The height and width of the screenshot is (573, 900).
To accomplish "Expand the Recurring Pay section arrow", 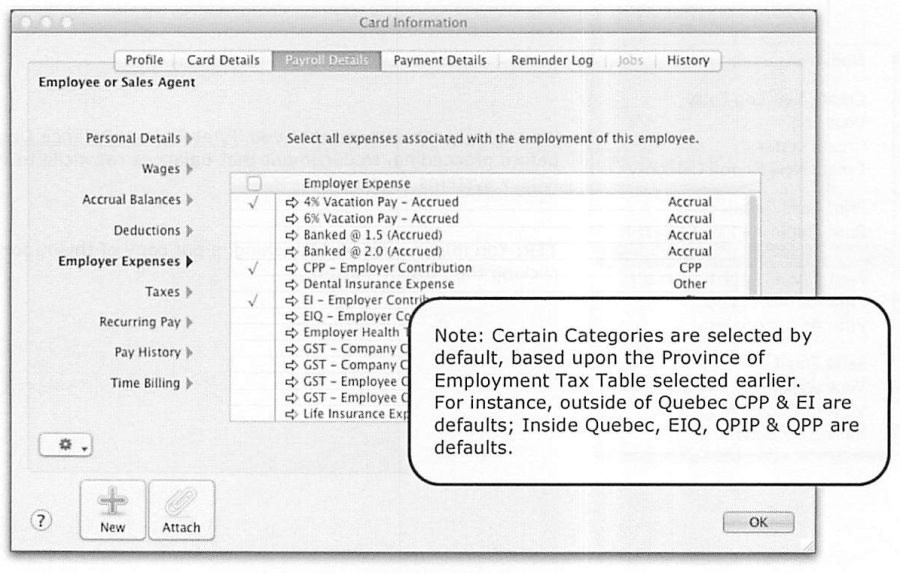I will point(189,322).
